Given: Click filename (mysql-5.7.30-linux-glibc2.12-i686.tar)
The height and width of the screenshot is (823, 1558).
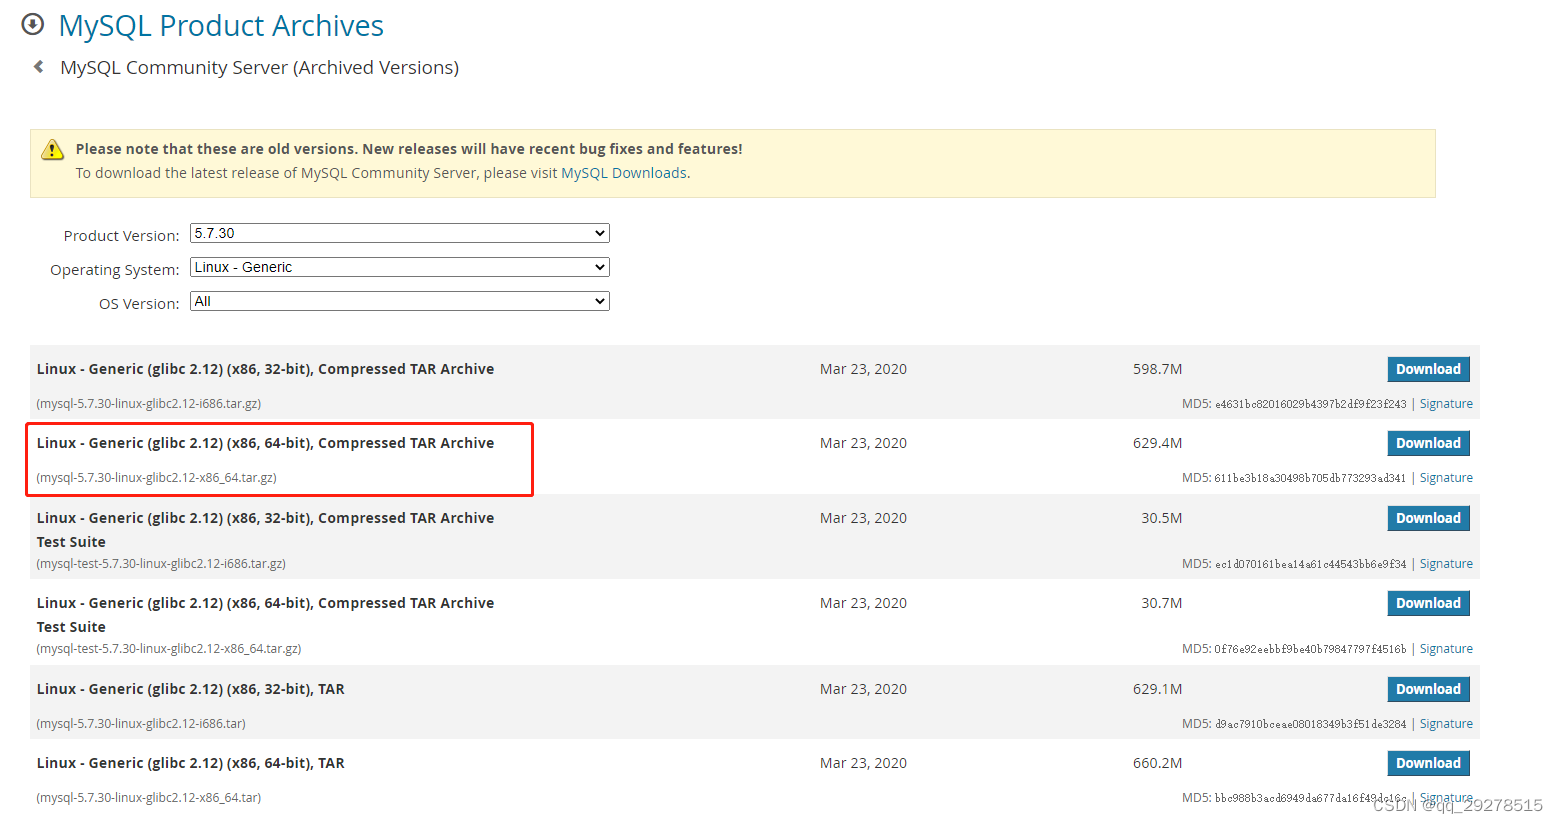Looking at the screenshot, I should (141, 724).
